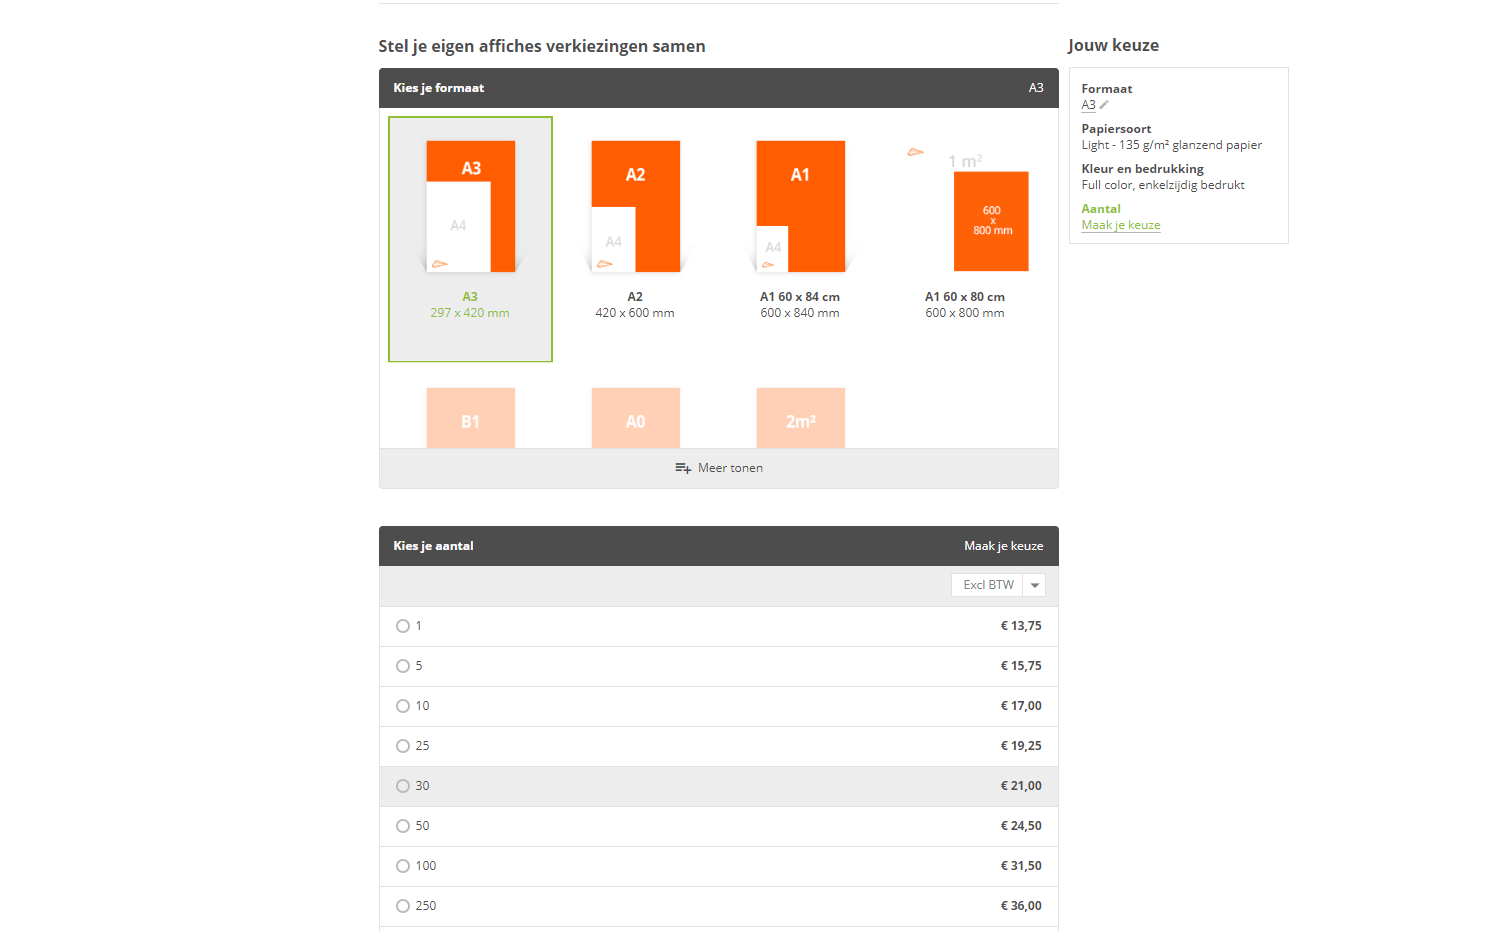The height and width of the screenshot is (931, 1505).
Task: Open the Maak je keuze link
Action: 1121,225
